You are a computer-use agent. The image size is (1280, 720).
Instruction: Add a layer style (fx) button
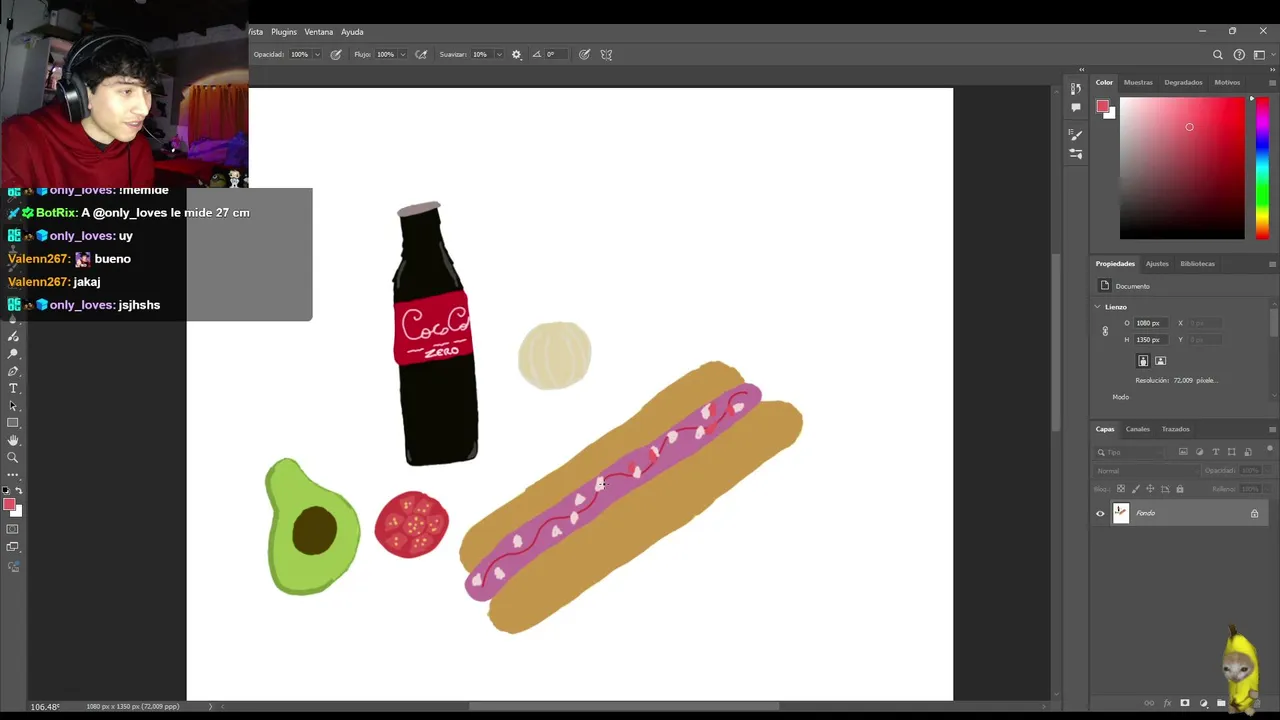[1167, 703]
